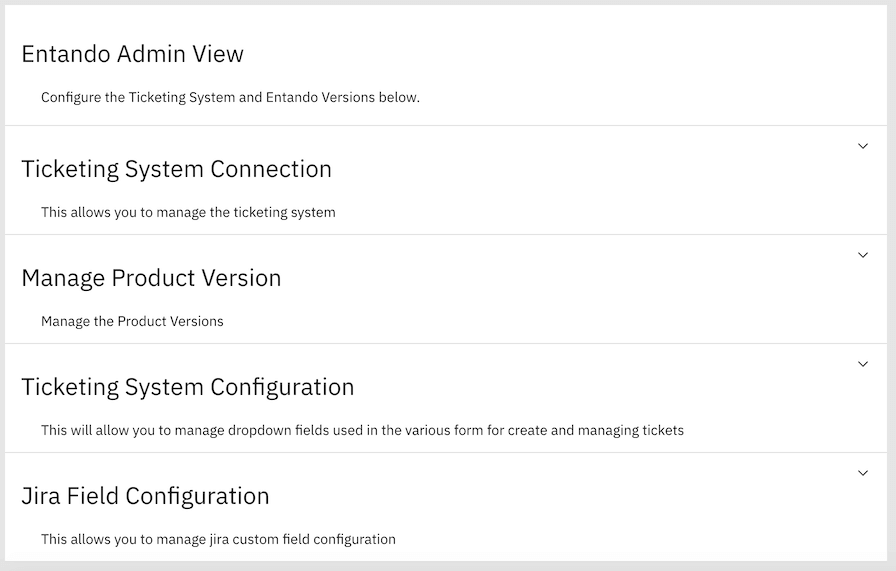Open the Ticketing System Configuration heading
This screenshot has height=571, width=896.
click(x=188, y=388)
